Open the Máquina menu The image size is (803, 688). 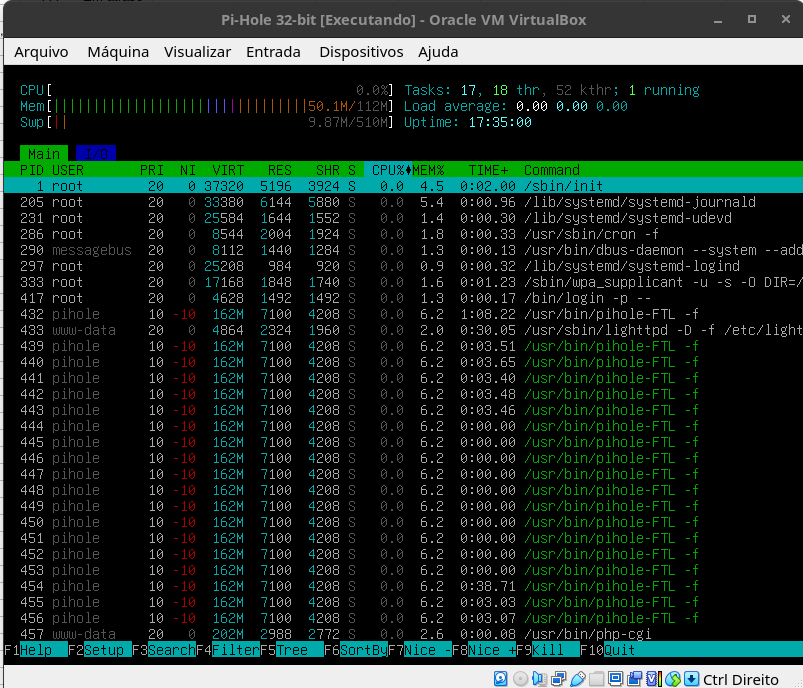click(x=118, y=52)
